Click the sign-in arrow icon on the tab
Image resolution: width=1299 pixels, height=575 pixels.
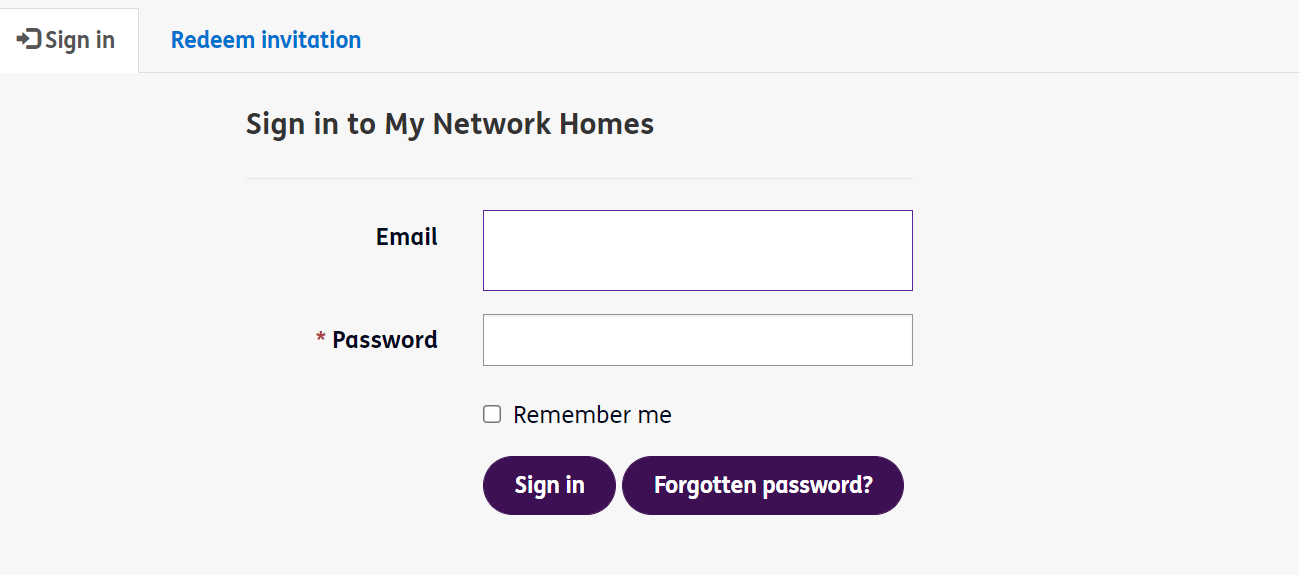[29, 40]
